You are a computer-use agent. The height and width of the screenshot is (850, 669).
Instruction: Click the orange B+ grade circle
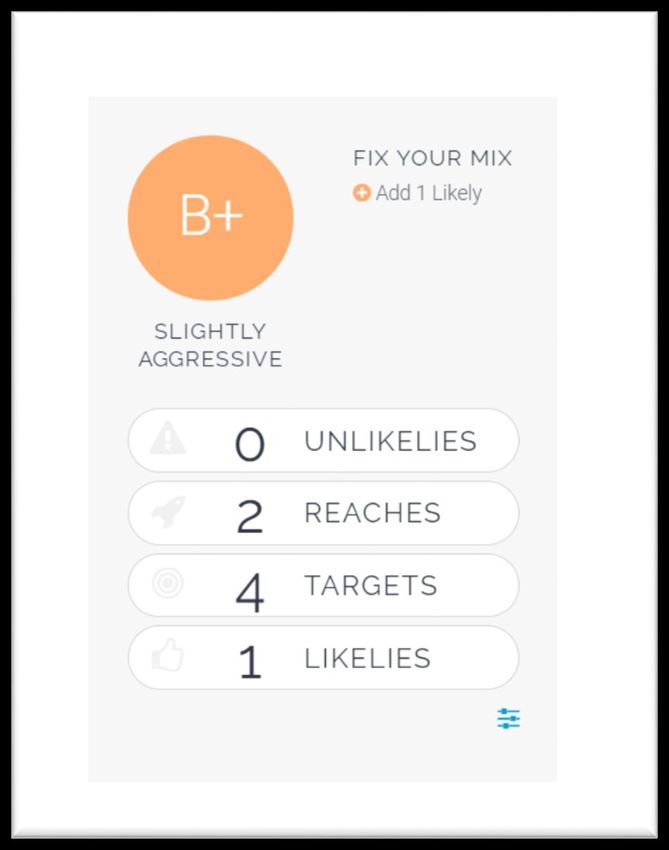tap(210, 218)
